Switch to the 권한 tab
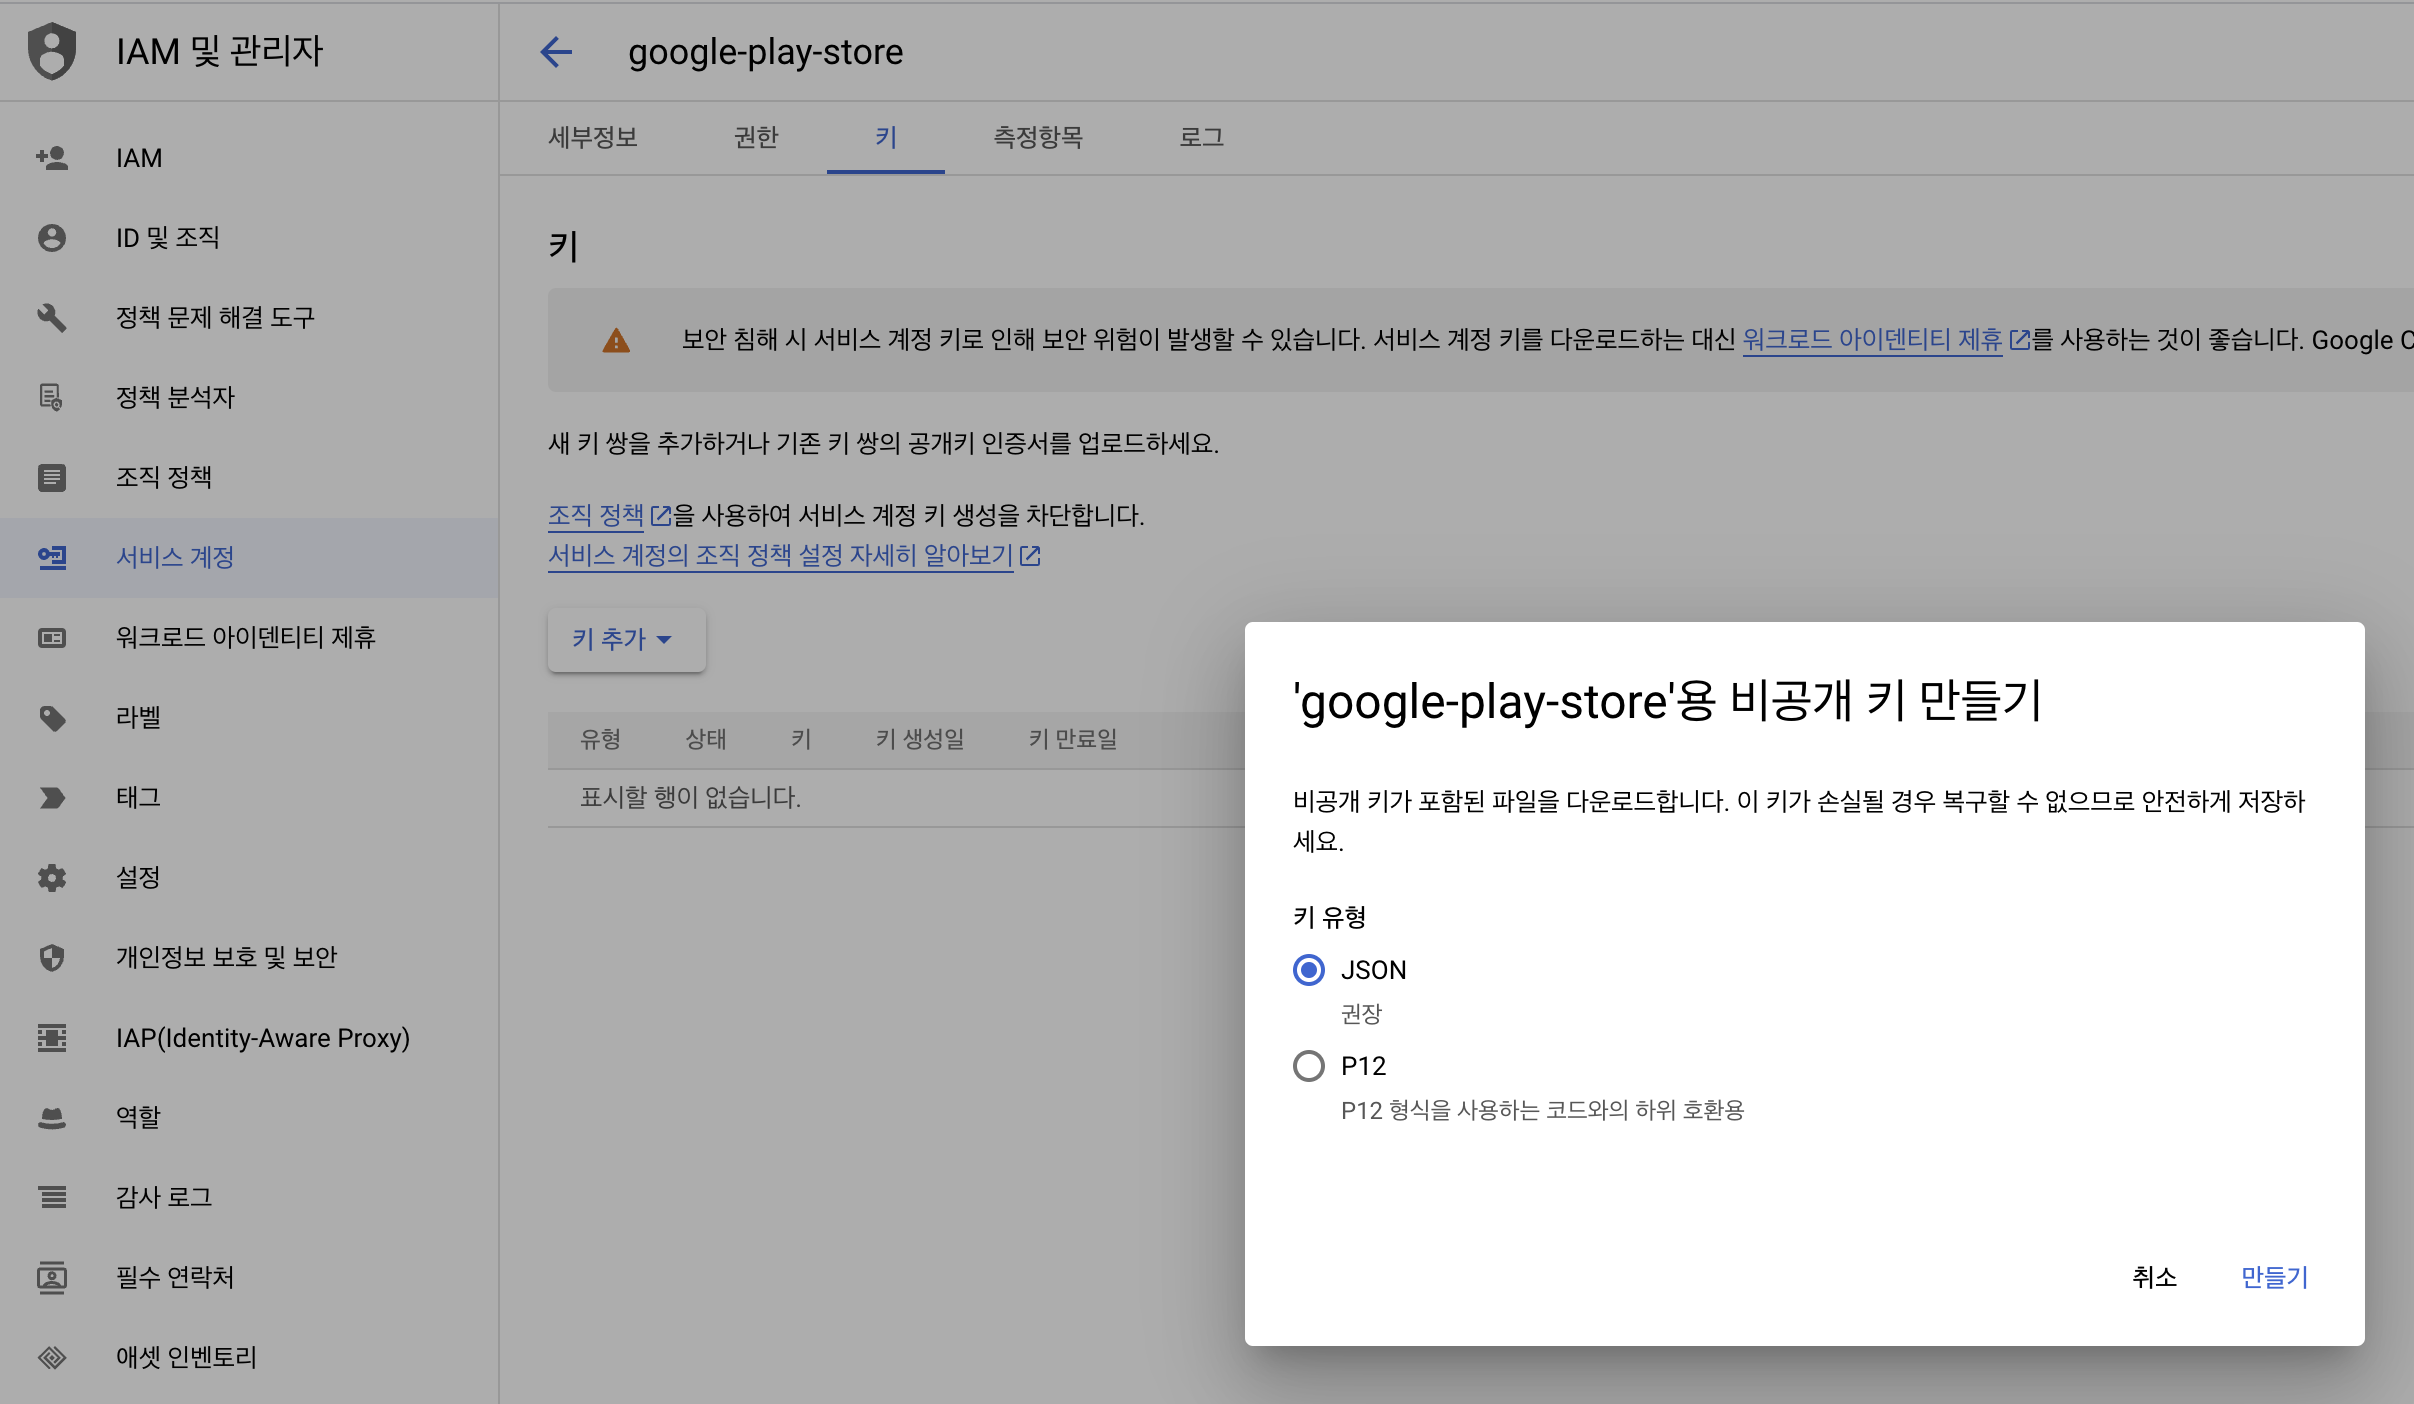This screenshot has height=1404, width=2414. coord(756,137)
